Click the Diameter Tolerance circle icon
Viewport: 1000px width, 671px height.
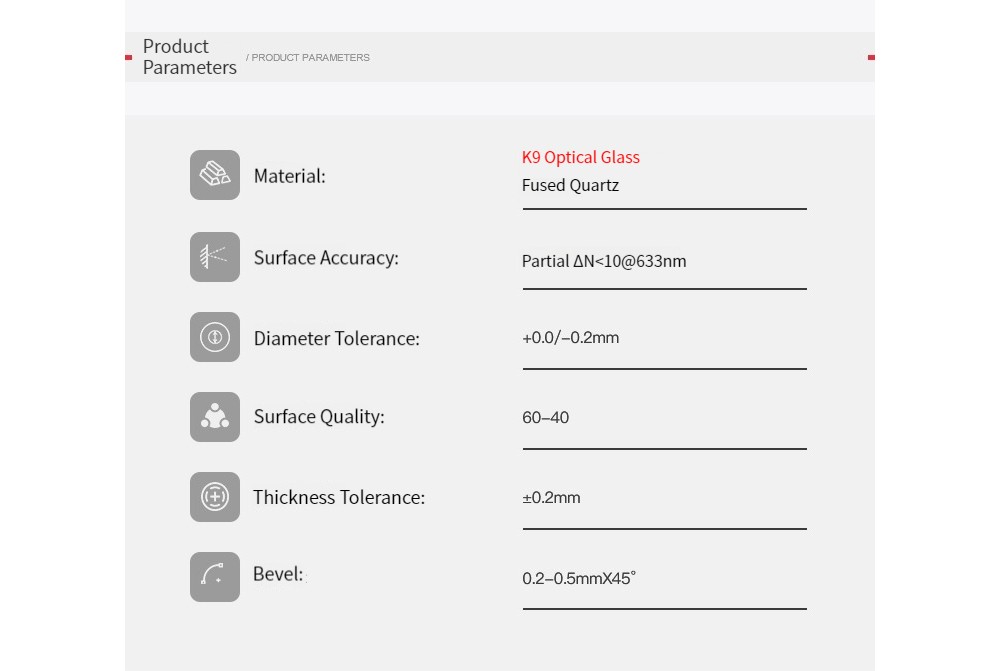coord(215,337)
